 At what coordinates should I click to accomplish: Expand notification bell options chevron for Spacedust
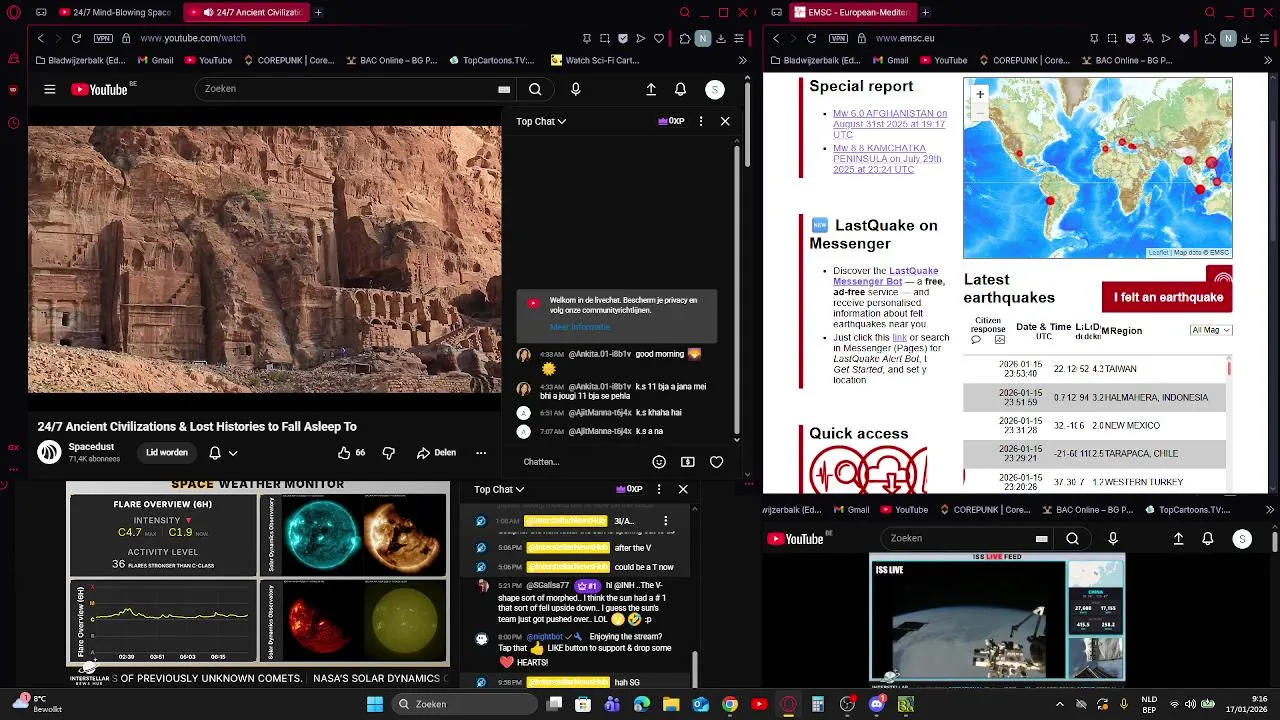tap(233, 453)
